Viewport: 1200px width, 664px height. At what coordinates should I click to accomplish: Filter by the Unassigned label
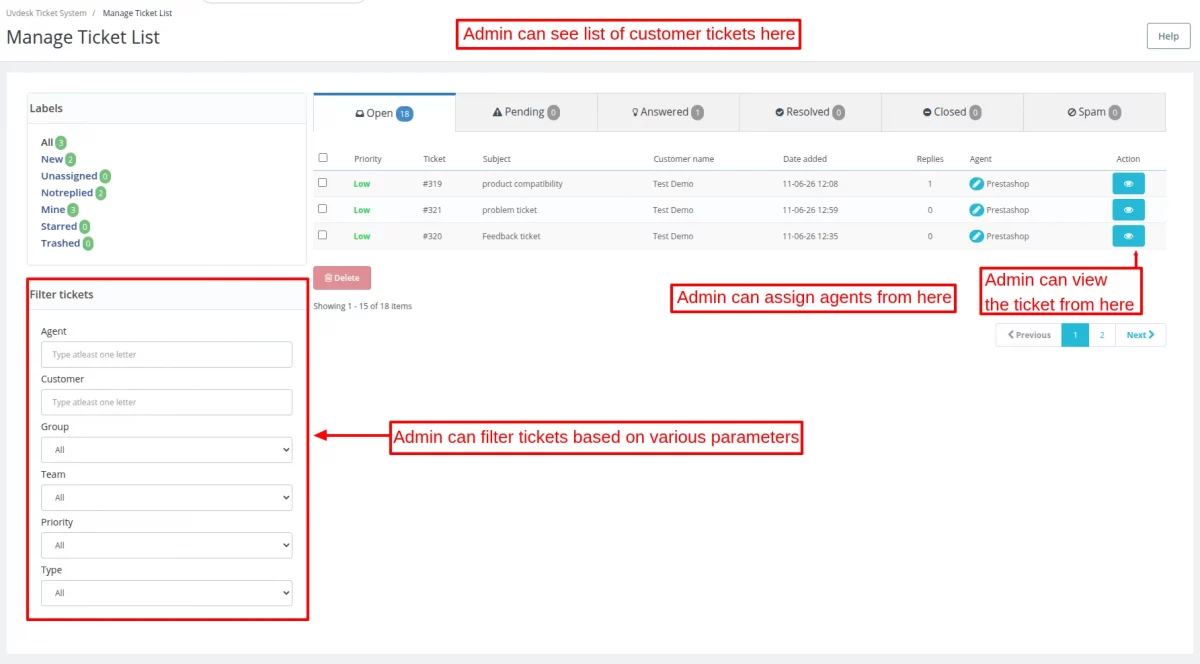[x=69, y=176]
